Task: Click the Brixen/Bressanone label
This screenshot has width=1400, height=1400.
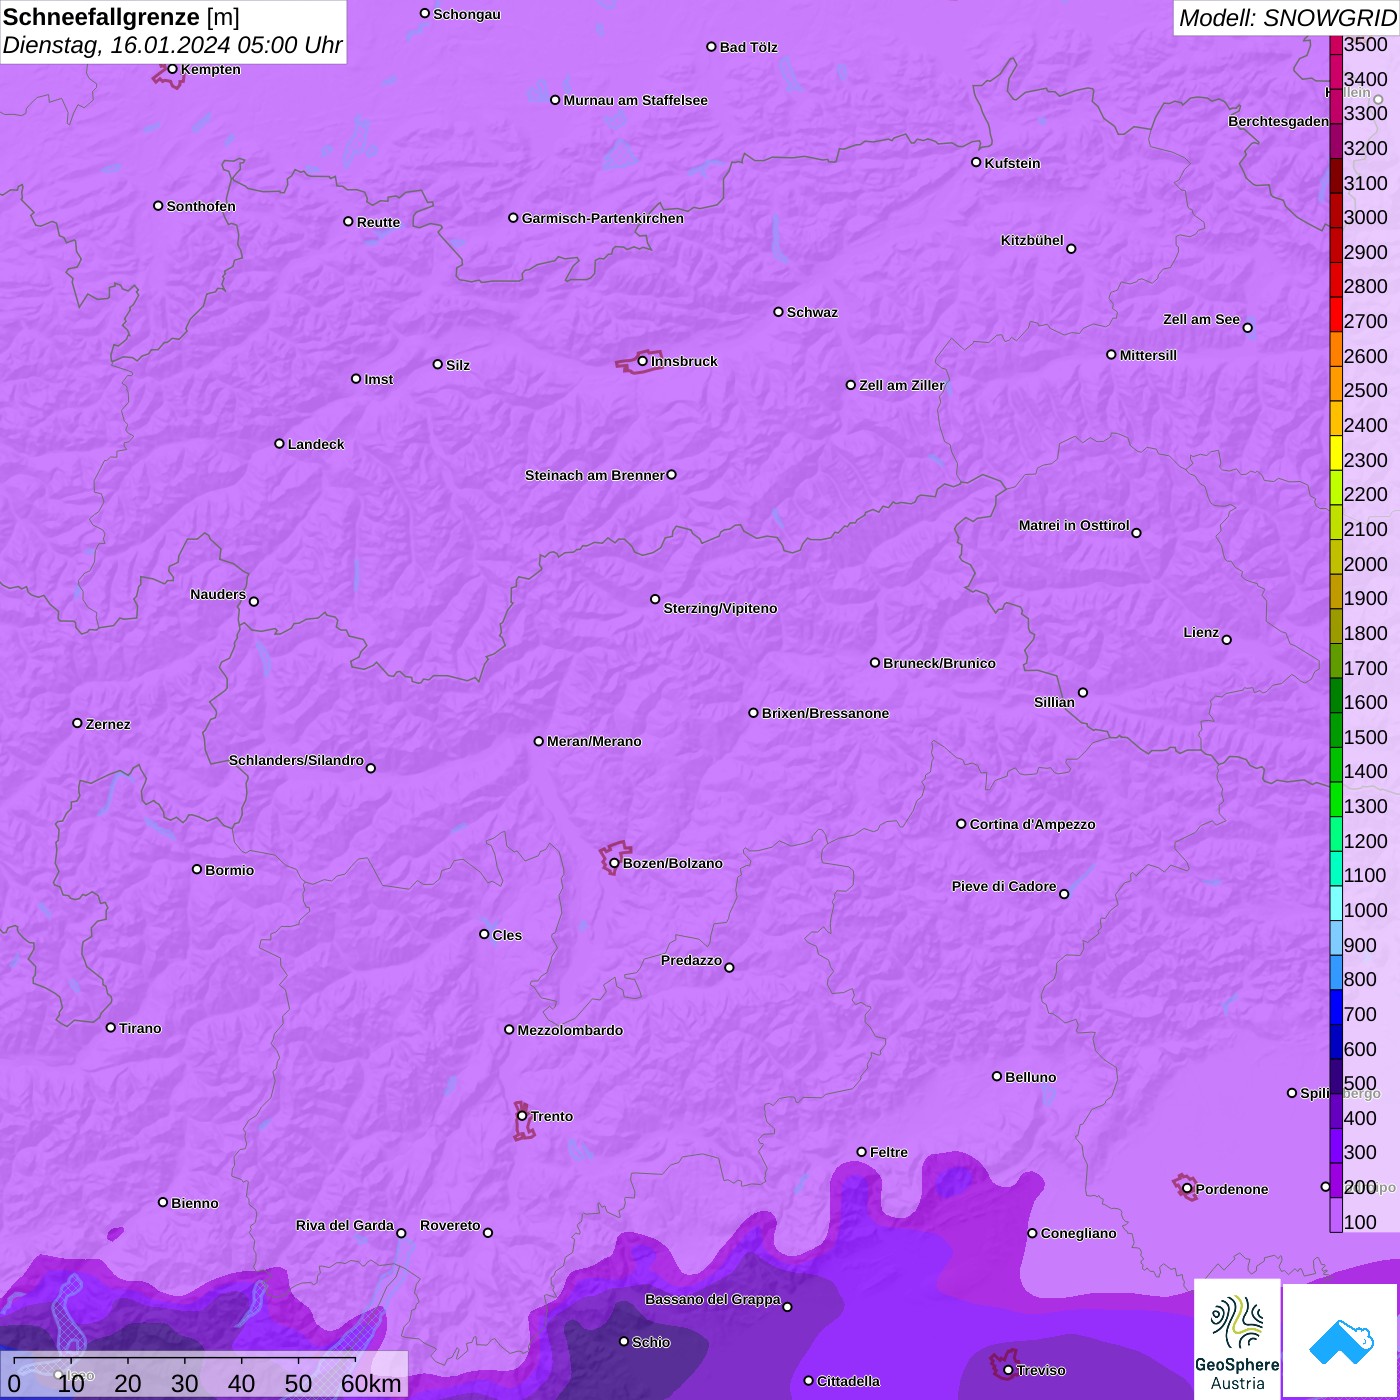Action: click(x=826, y=713)
